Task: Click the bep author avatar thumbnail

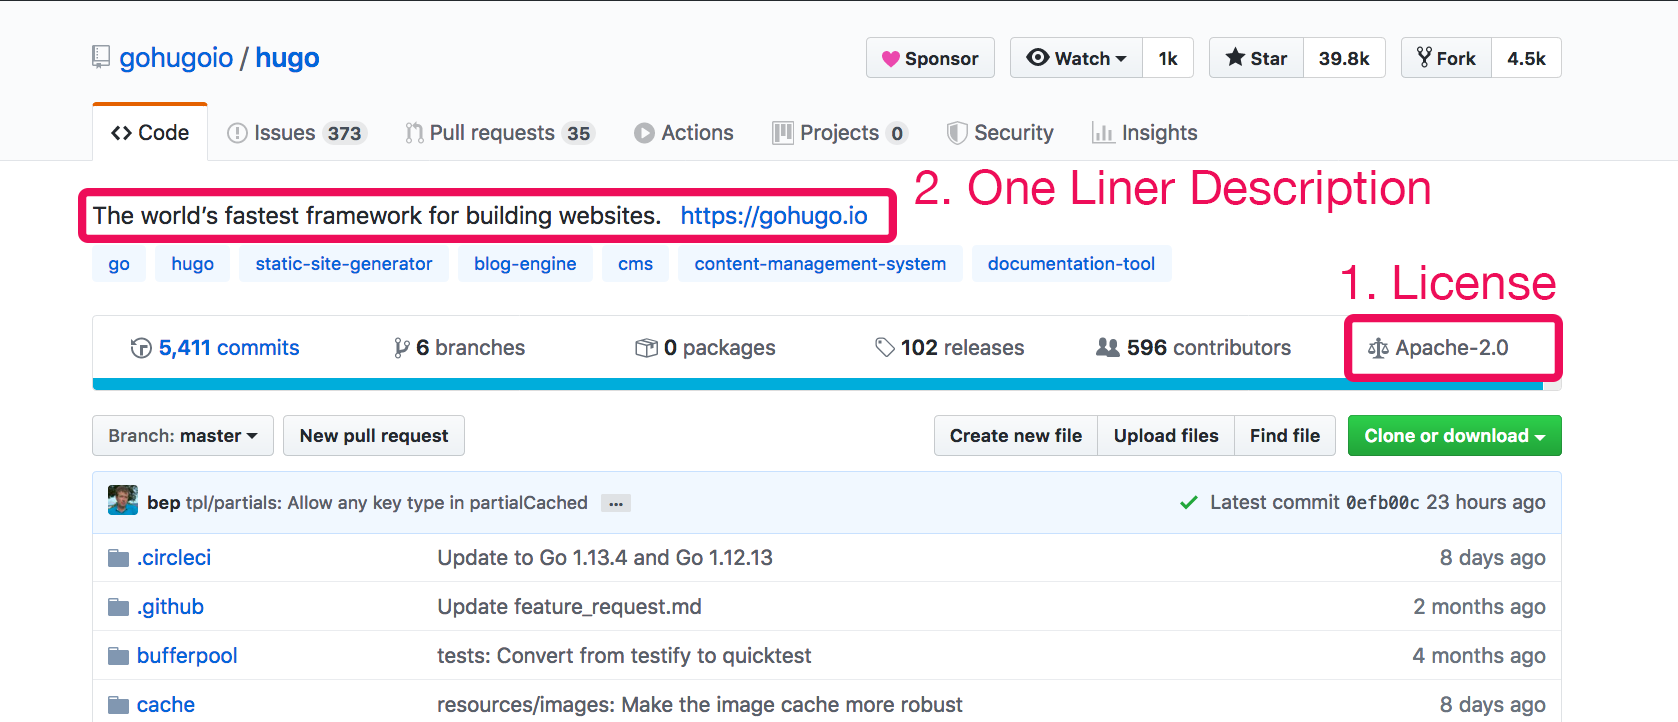Action: coord(123,500)
